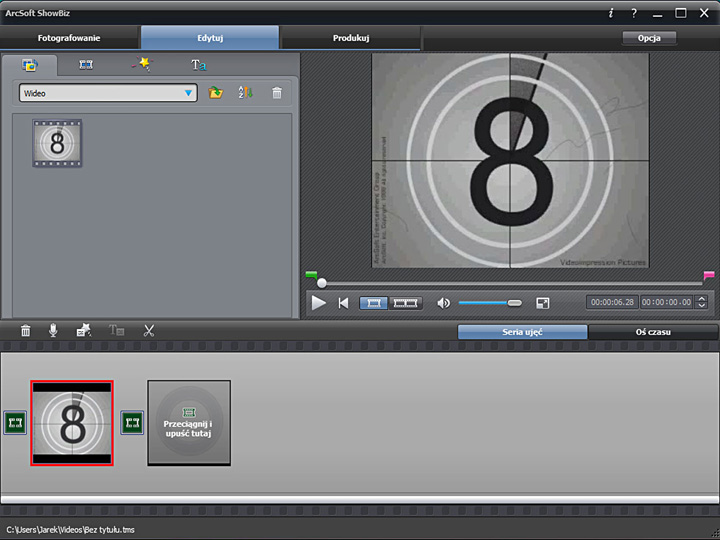Viewport: 720px width, 540px height.
Task: Click the storyboard effects wand icon
Action: point(84,330)
